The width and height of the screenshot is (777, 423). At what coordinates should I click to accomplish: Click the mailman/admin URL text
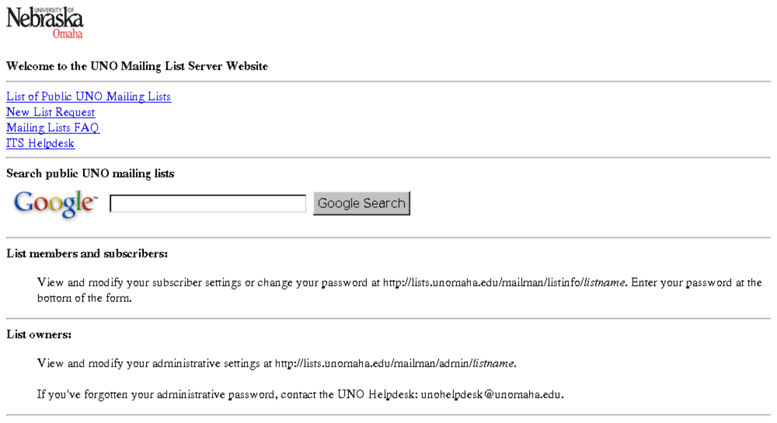point(395,364)
